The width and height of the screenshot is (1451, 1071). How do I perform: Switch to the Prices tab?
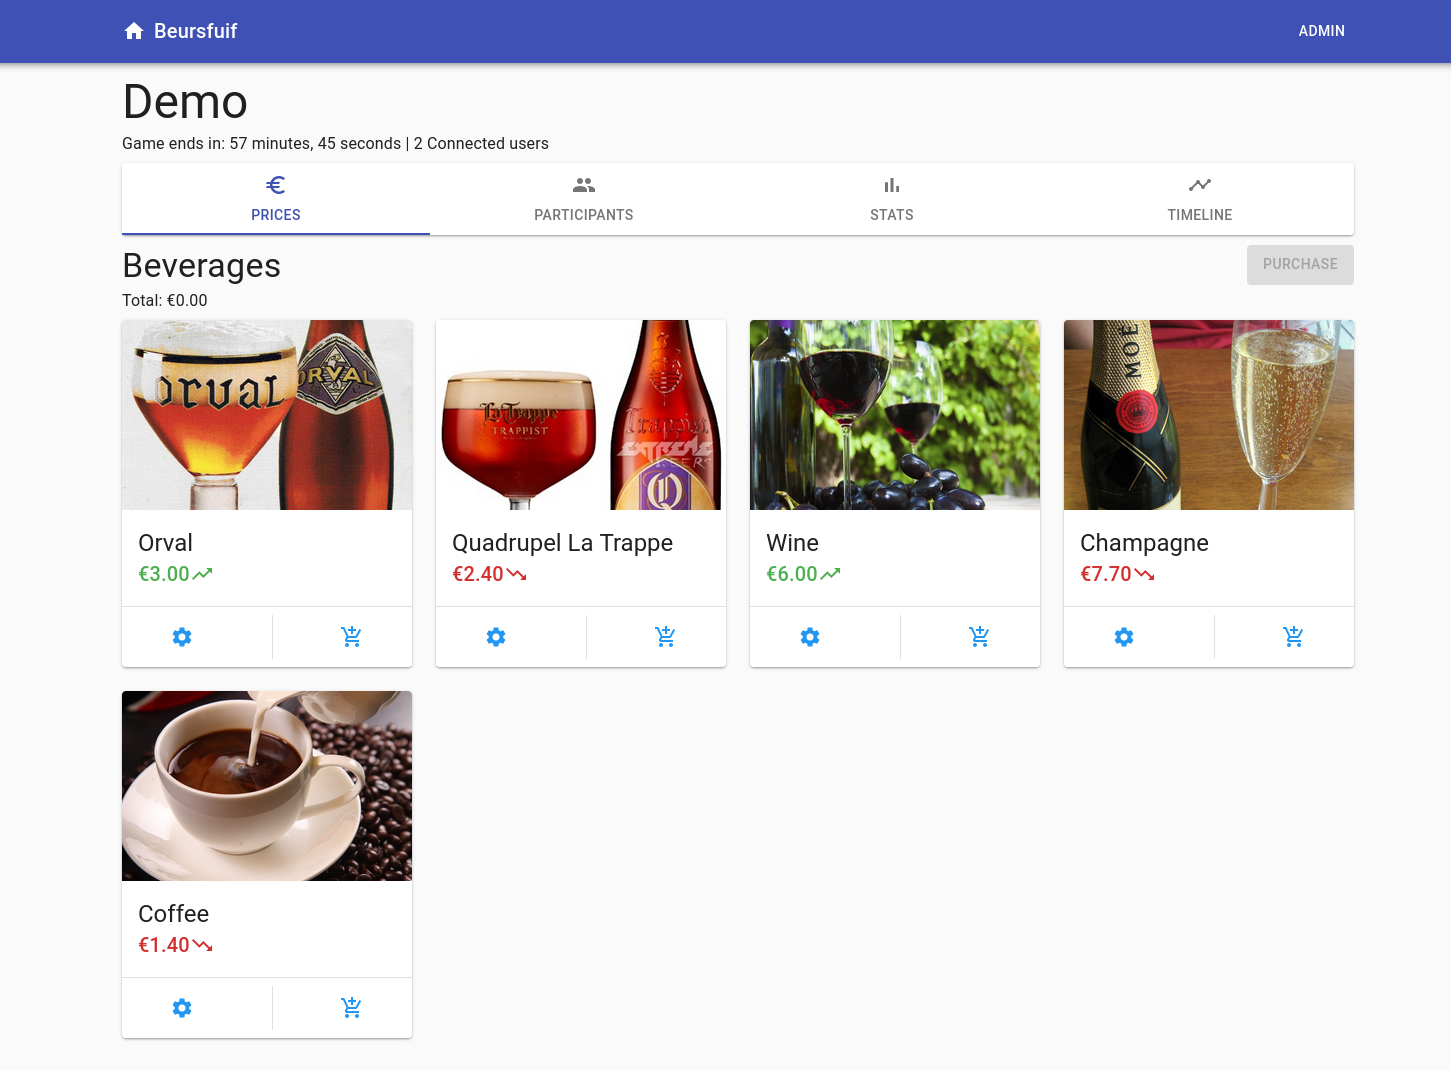[x=276, y=199]
